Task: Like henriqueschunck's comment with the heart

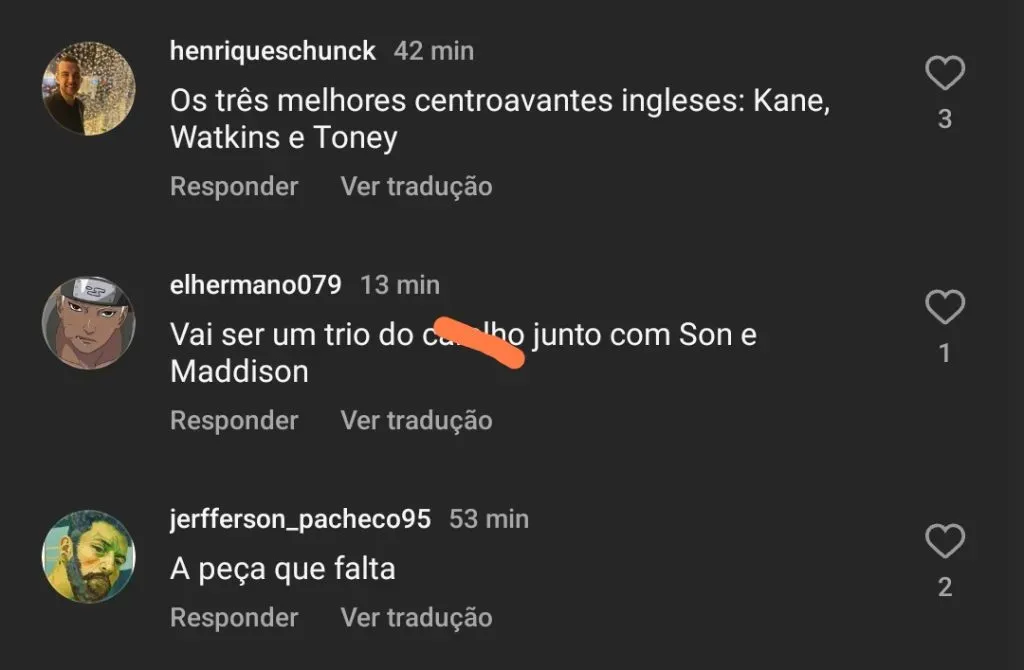Action: (x=944, y=73)
